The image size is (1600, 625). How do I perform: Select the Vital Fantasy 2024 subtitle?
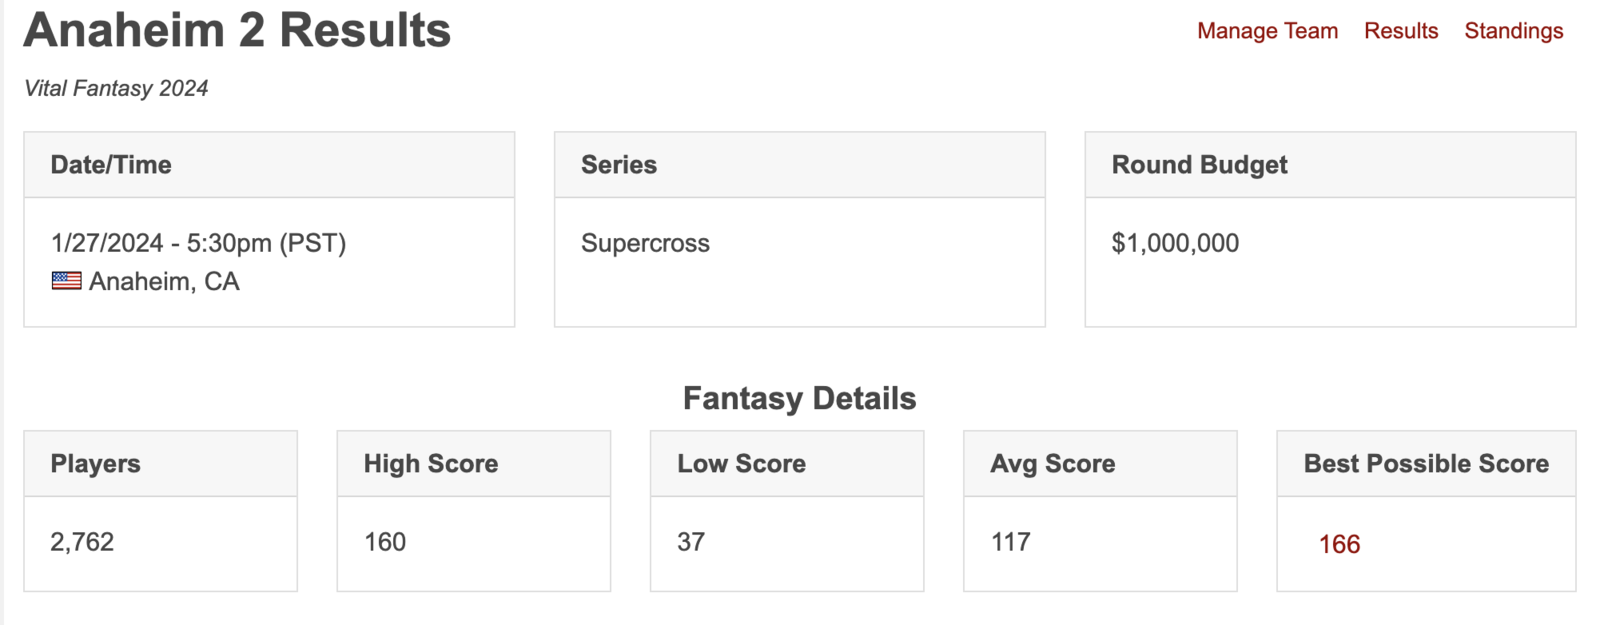116,88
